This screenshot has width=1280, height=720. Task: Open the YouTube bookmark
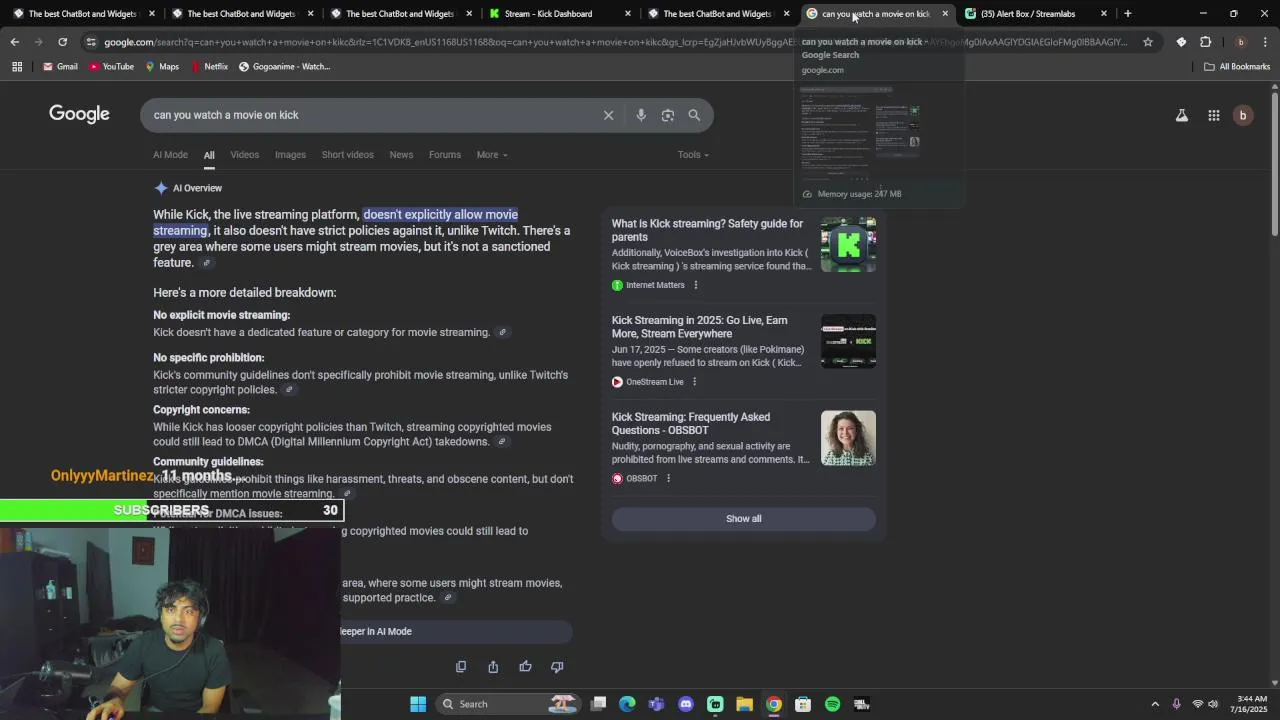click(111, 67)
